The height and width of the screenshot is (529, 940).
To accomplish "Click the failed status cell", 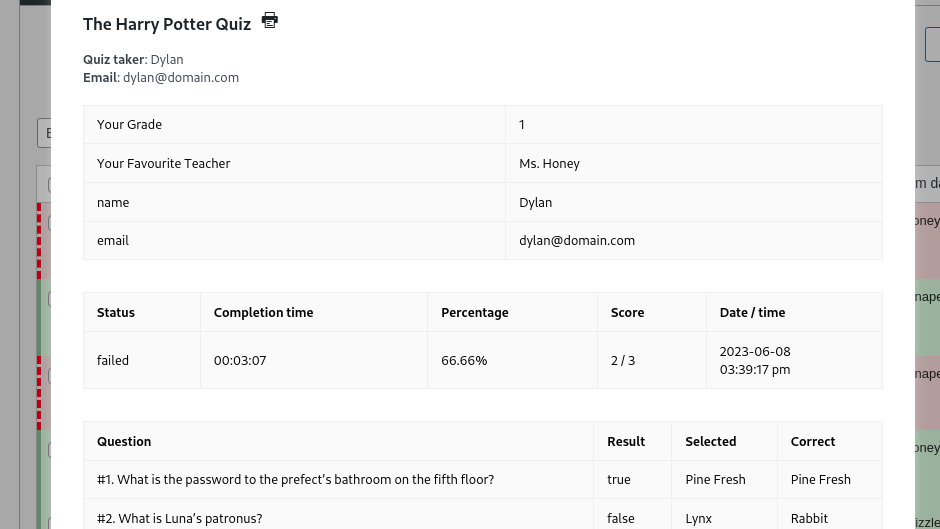I will [x=113, y=360].
